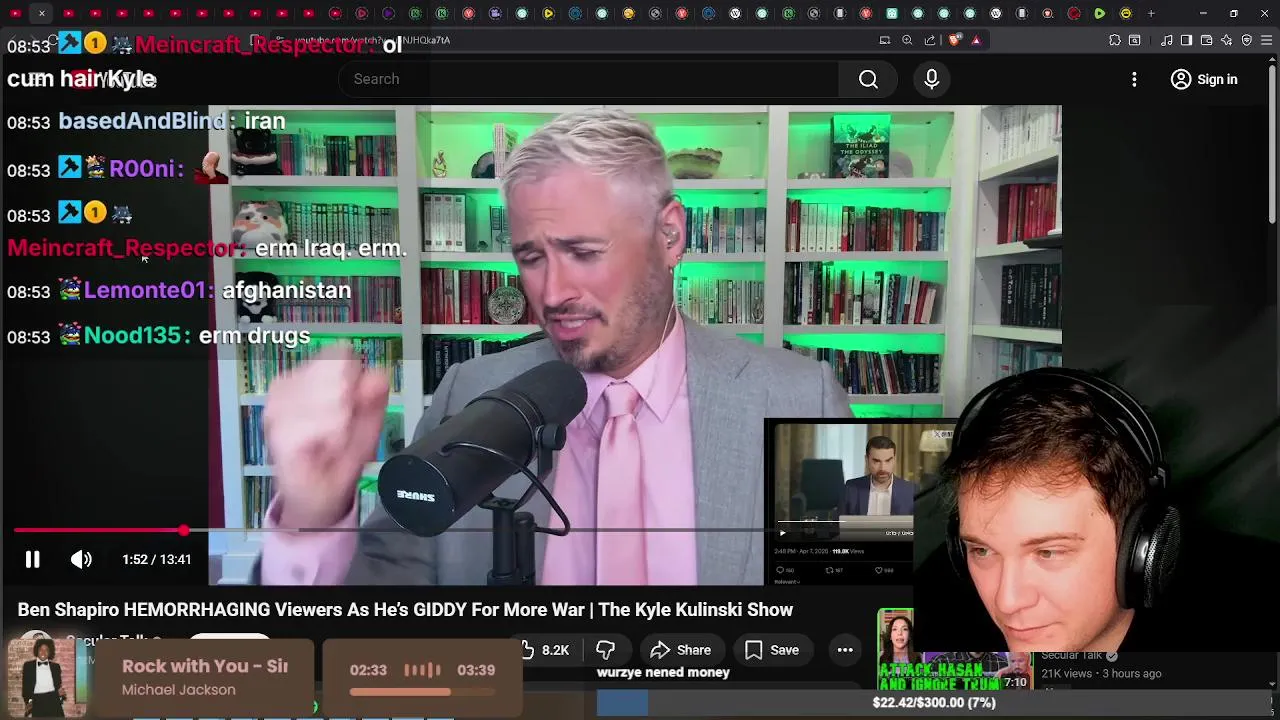This screenshot has width=1280, height=720.
Task: Close the embedded tweet overlay with X
Action: click(937, 435)
